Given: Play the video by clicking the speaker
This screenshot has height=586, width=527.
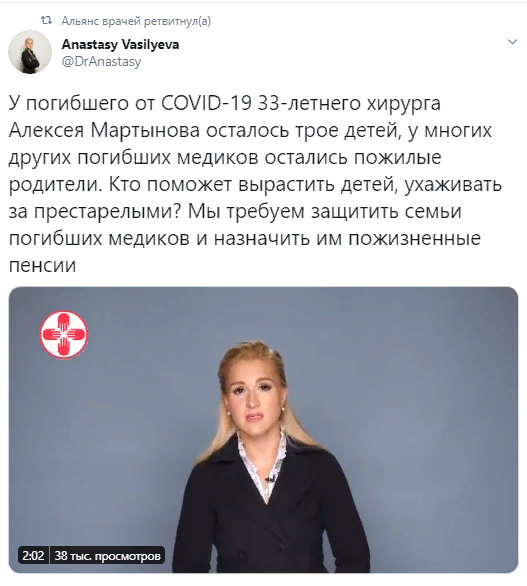Looking at the screenshot, I should click(x=263, y=430).
